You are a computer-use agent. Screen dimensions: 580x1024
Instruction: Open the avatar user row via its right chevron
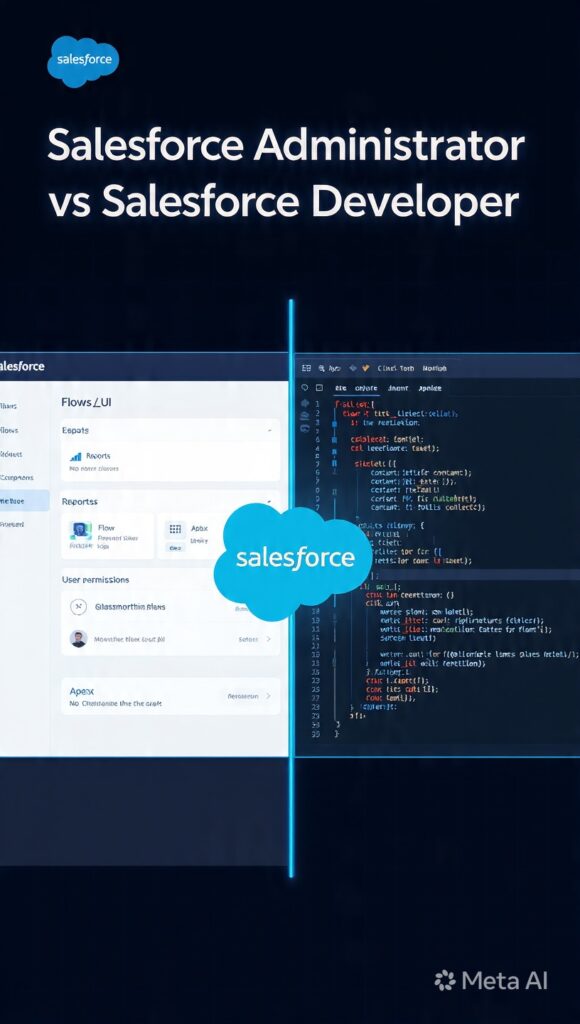pos(268,639)
